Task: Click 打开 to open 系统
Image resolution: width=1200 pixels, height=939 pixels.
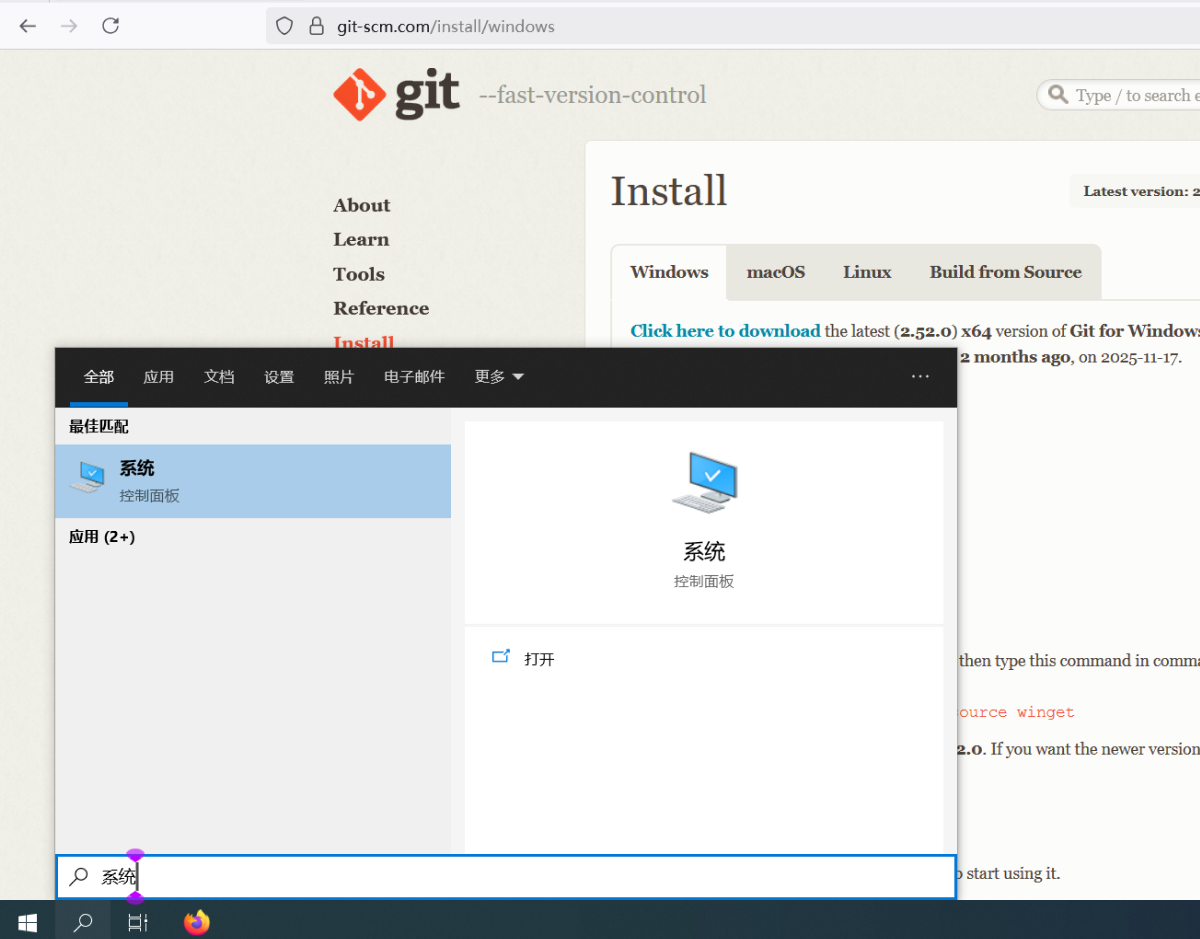Action: [x=539, y=659]
